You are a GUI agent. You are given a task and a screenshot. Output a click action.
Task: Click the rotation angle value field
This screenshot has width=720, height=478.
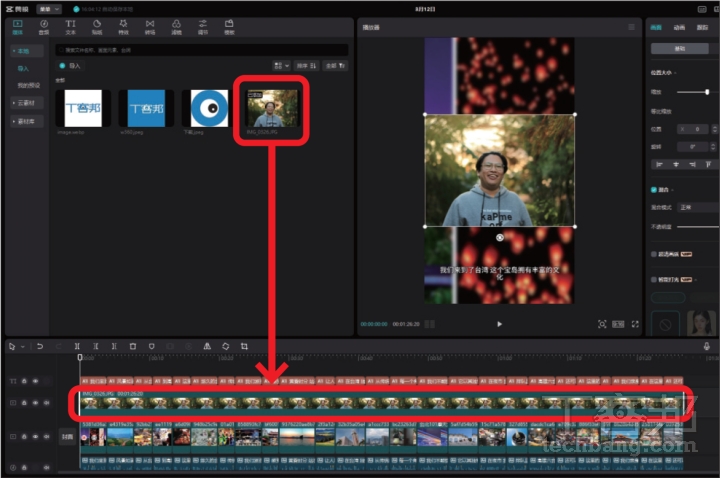(694, 147)
